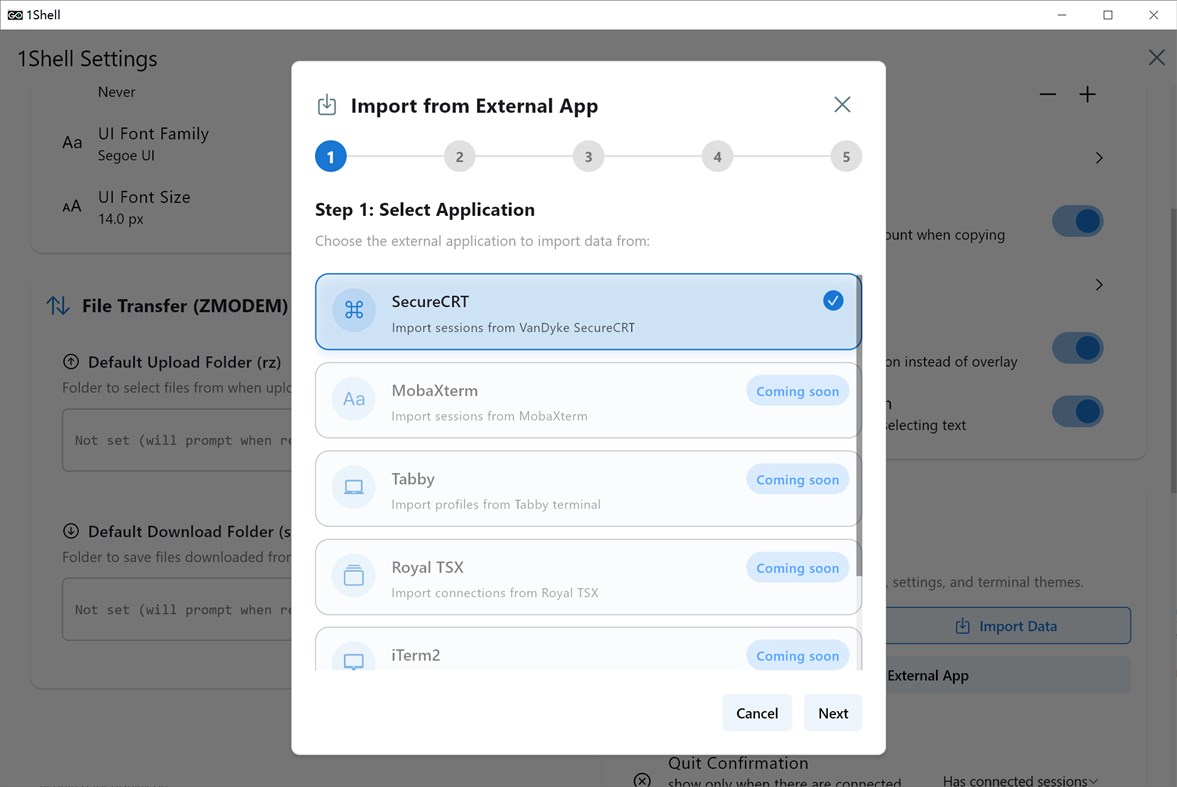This screenshot has width=1177, height=787.
Task: Click the Tabby laptop icon
Action: (x=354, y=487)
